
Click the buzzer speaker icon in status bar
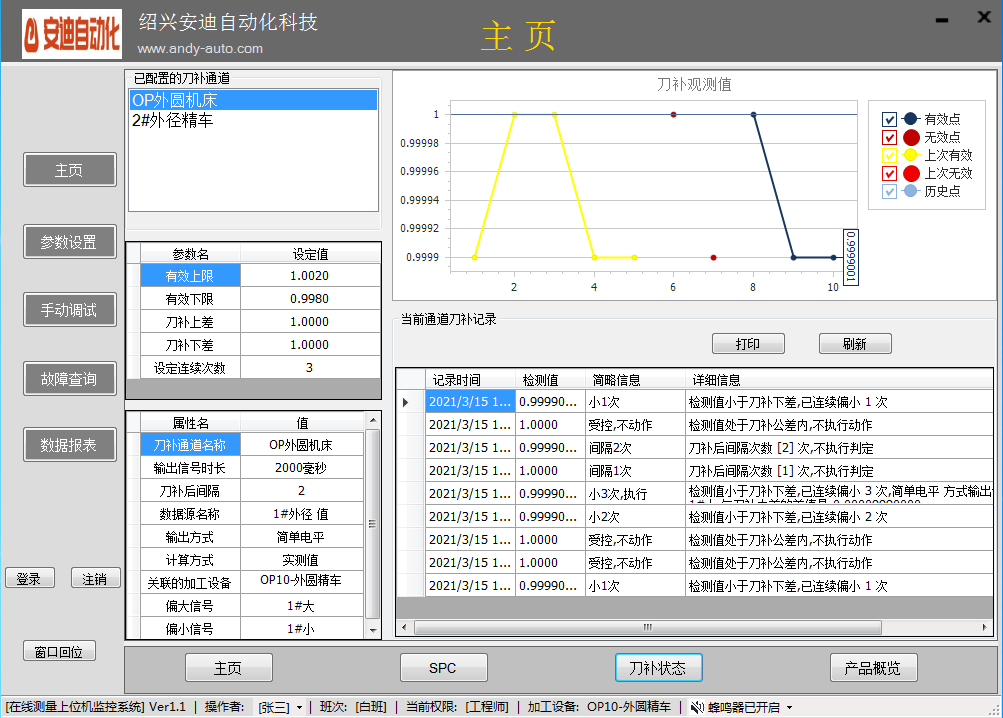(697, 707)
